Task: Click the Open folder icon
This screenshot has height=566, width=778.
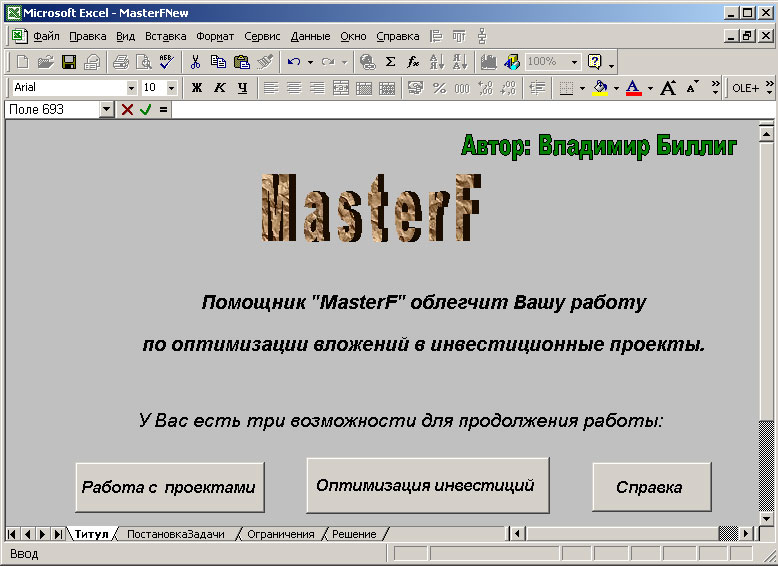Action: pos(46,62)
